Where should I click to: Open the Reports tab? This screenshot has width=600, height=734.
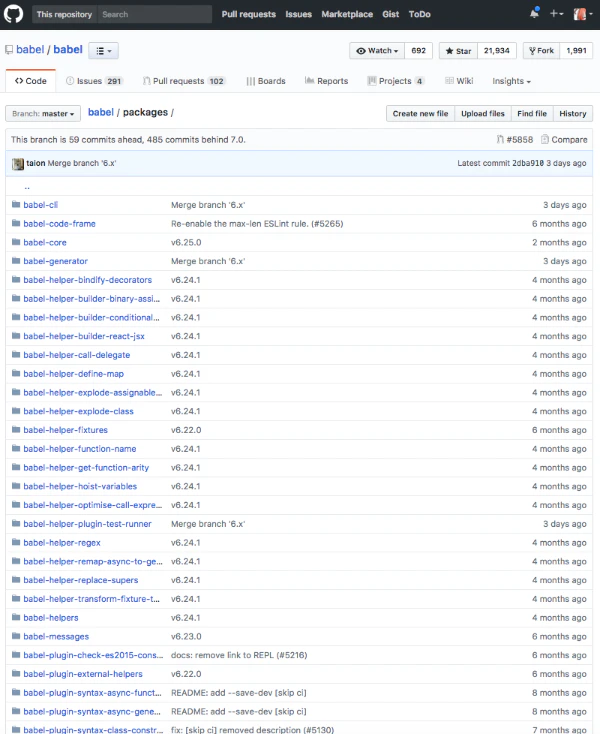pos(326,81)
